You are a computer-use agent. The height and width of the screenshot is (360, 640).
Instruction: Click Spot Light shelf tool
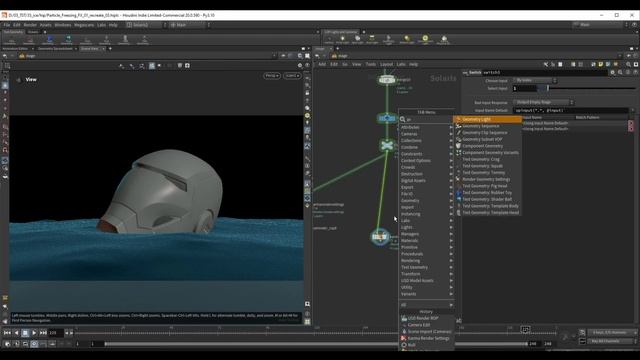pyautogui.click(x=358, y=39)
